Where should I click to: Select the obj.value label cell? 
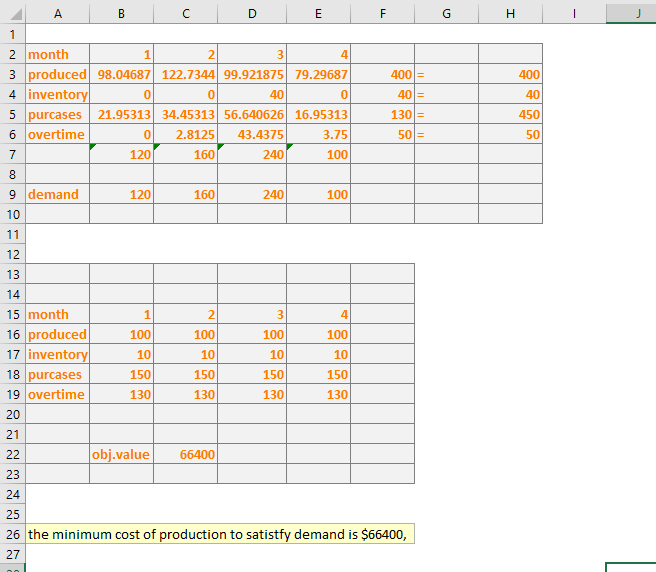pos(122,454)
